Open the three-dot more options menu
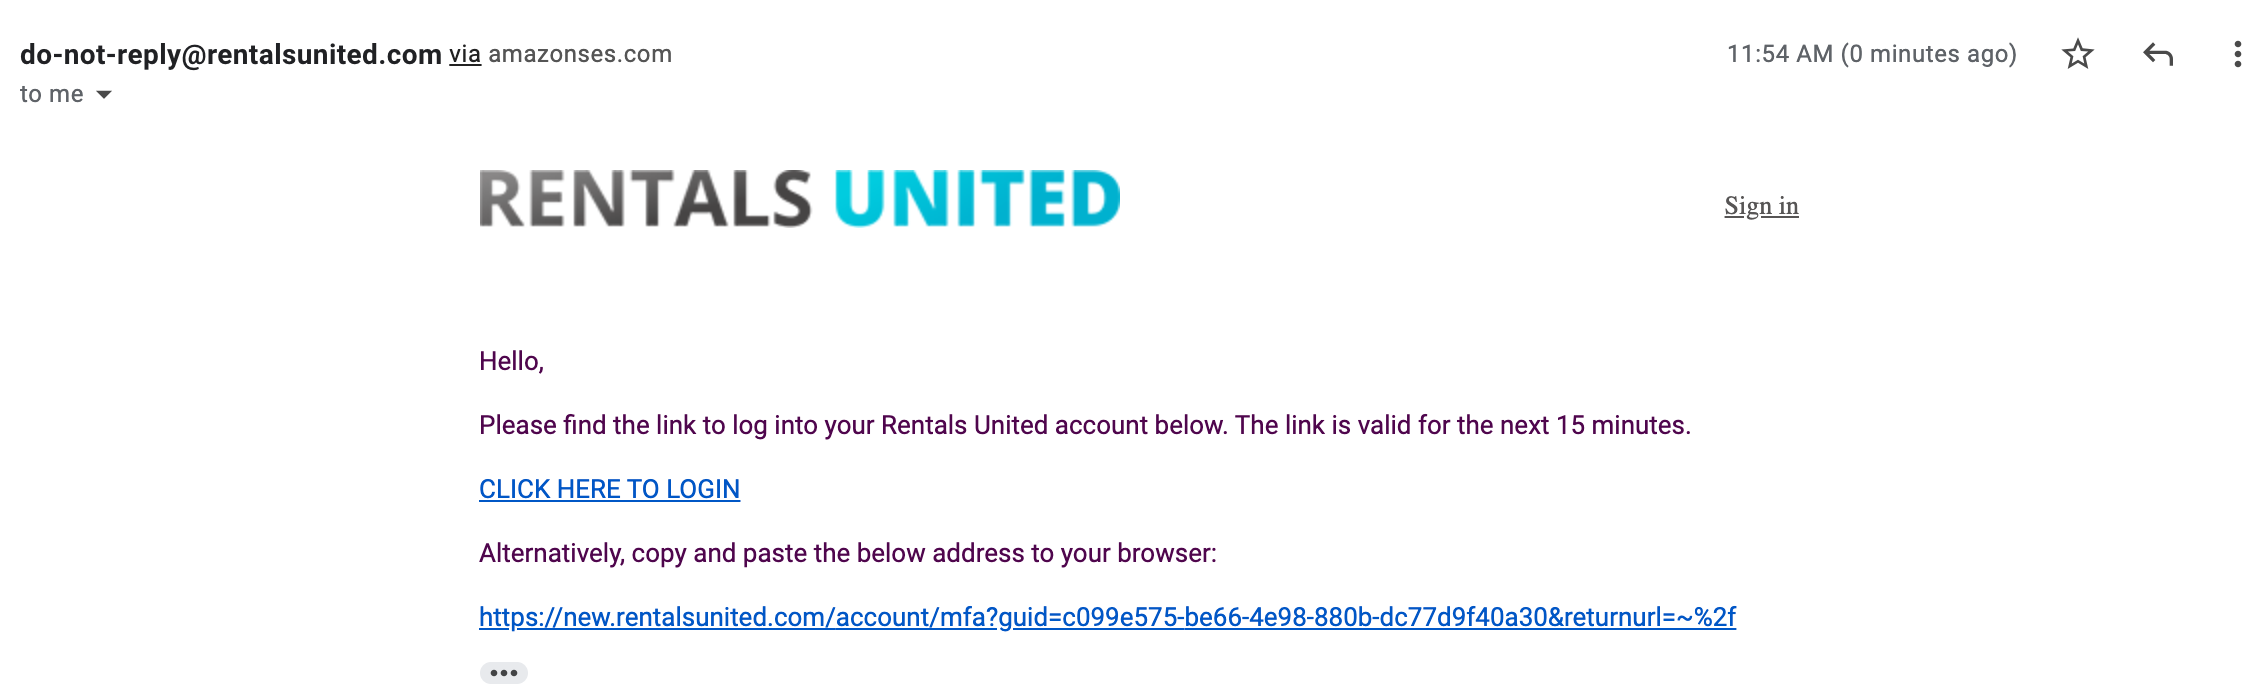This screenshot has height=700, width=2266. click(x=2237, y=54)
